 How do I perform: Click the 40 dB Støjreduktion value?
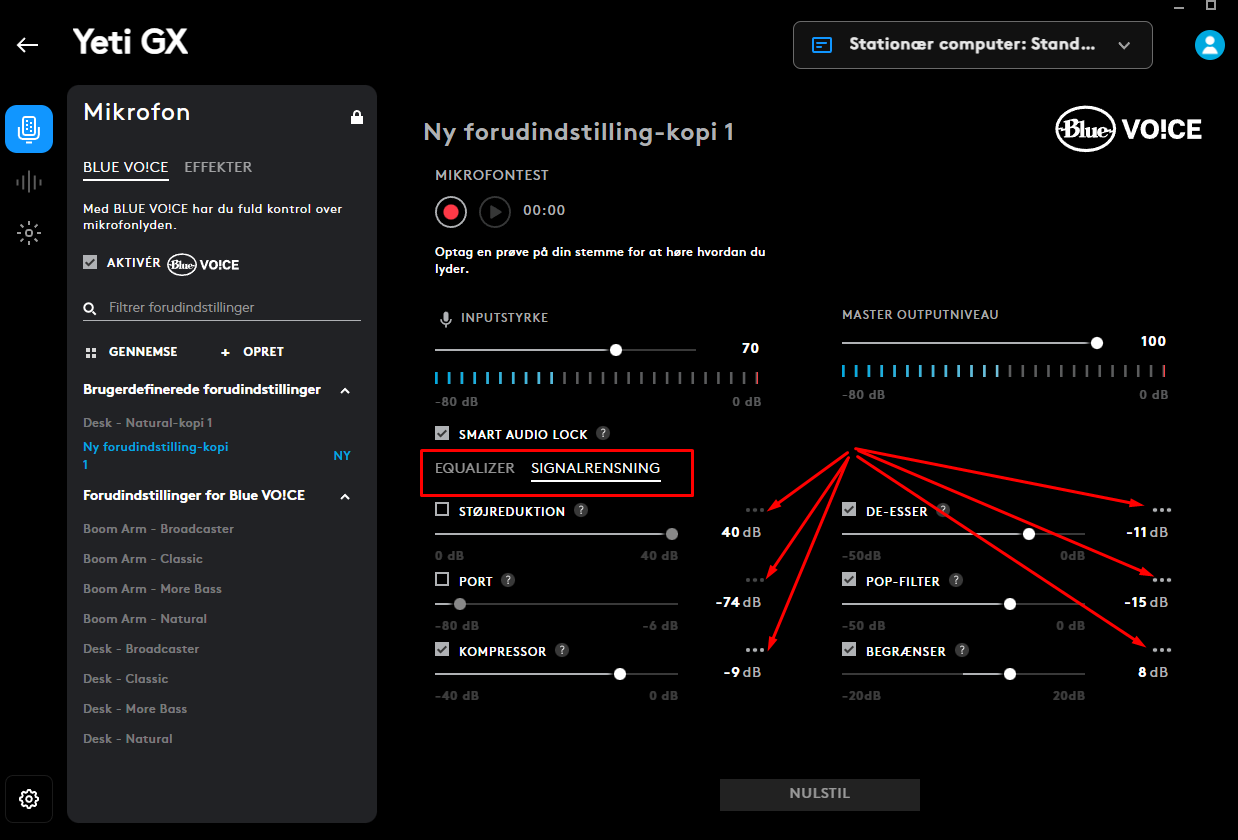741,532
